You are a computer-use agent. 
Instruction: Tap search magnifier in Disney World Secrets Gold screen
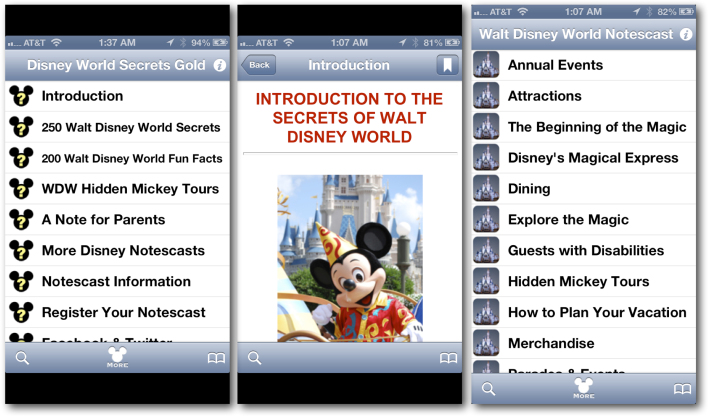click(x=22, y=358)
